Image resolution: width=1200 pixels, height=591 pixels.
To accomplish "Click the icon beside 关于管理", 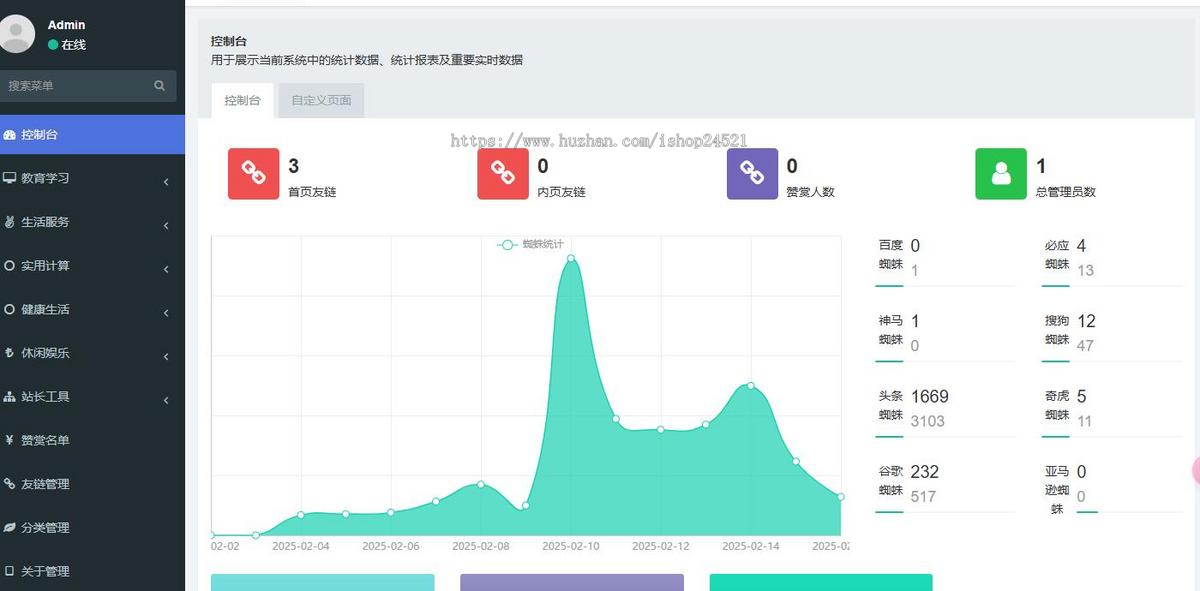I will [9, 571].
